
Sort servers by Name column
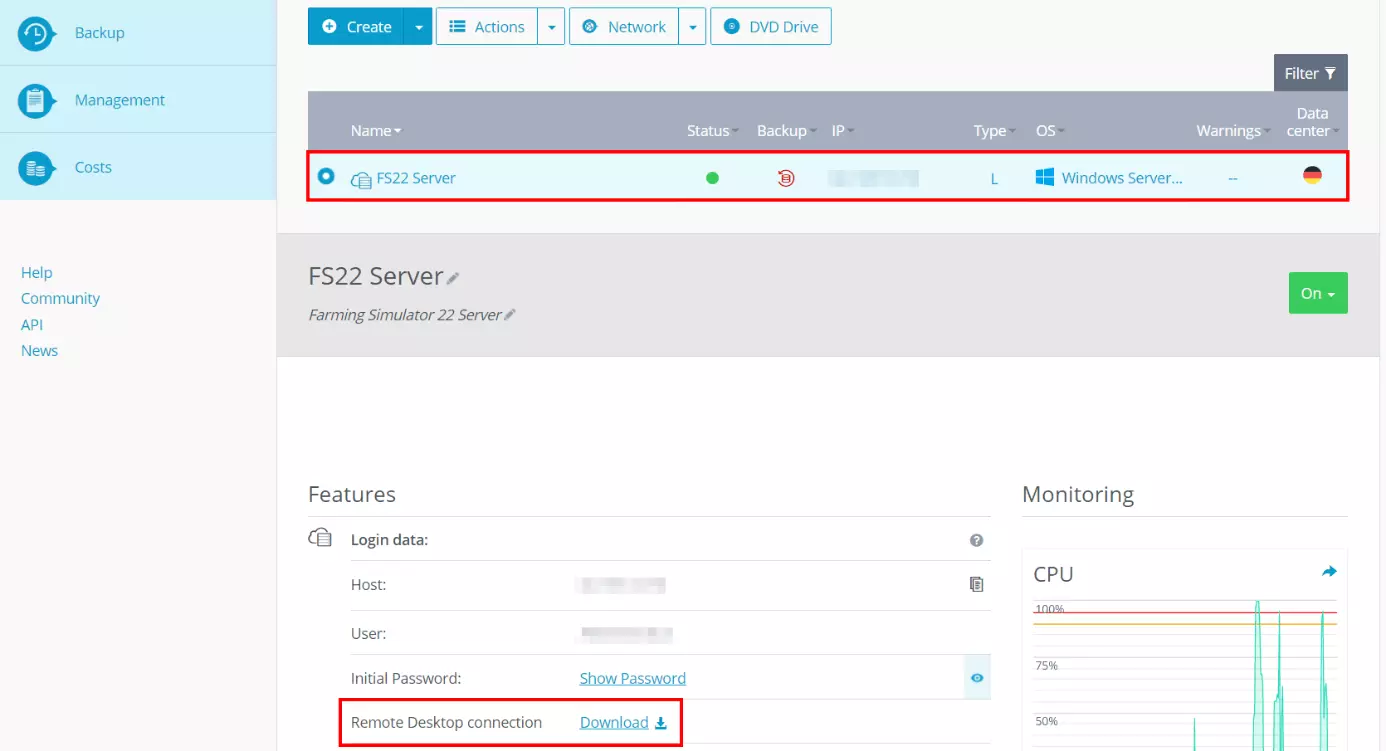pos(376,131)
